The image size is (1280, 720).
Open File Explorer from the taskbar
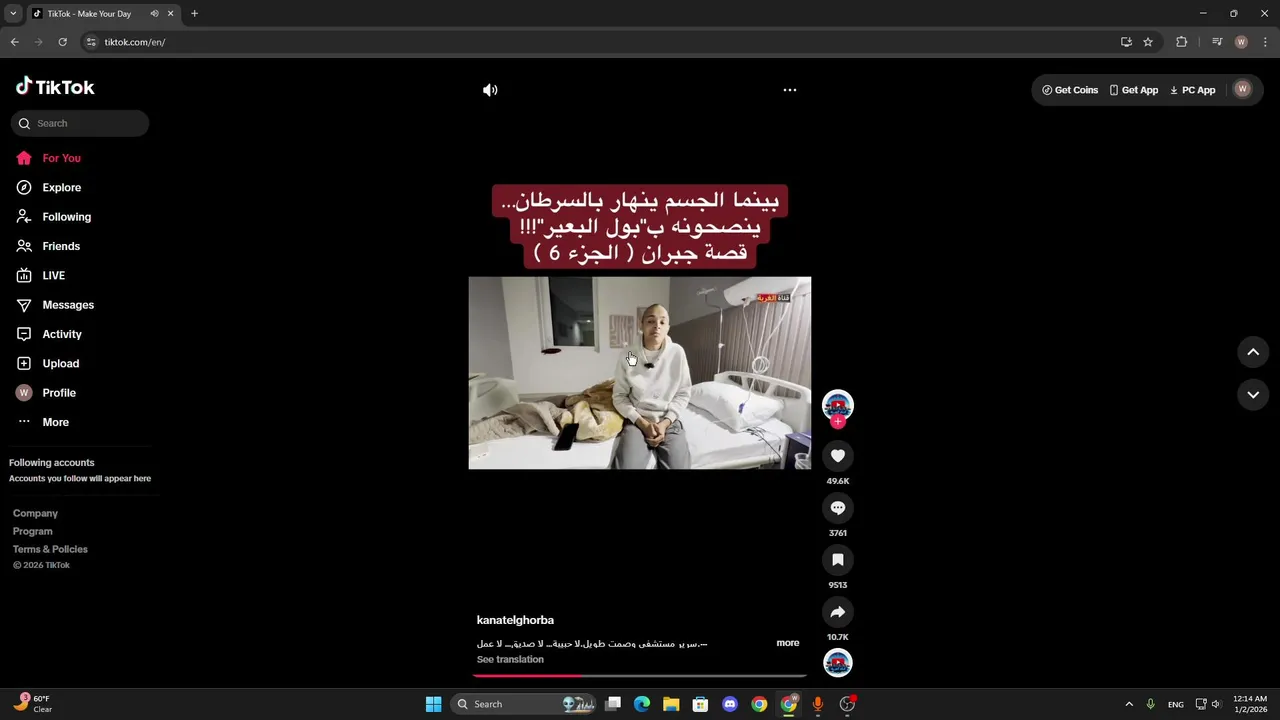(671, 704)
